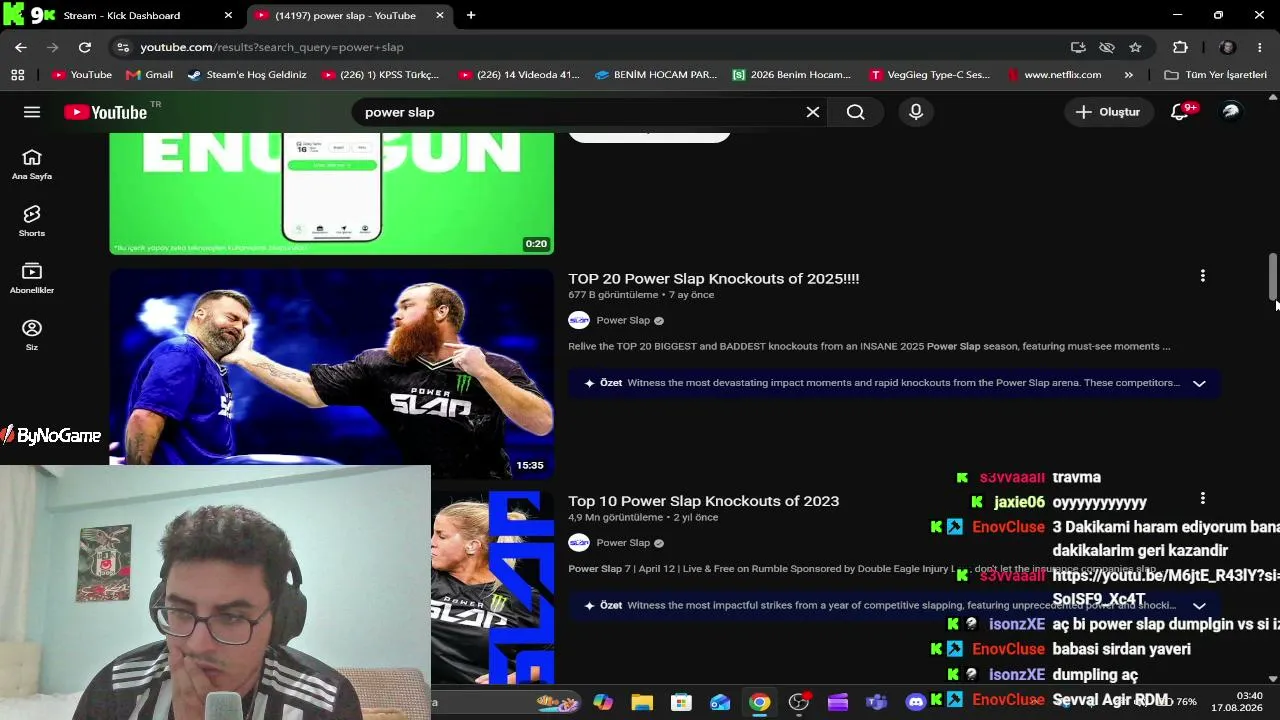The height and width of the screenshot is (720, 1280).
Task: Open Ana Sayfa in the sidebar
Action: pos(32,164)
